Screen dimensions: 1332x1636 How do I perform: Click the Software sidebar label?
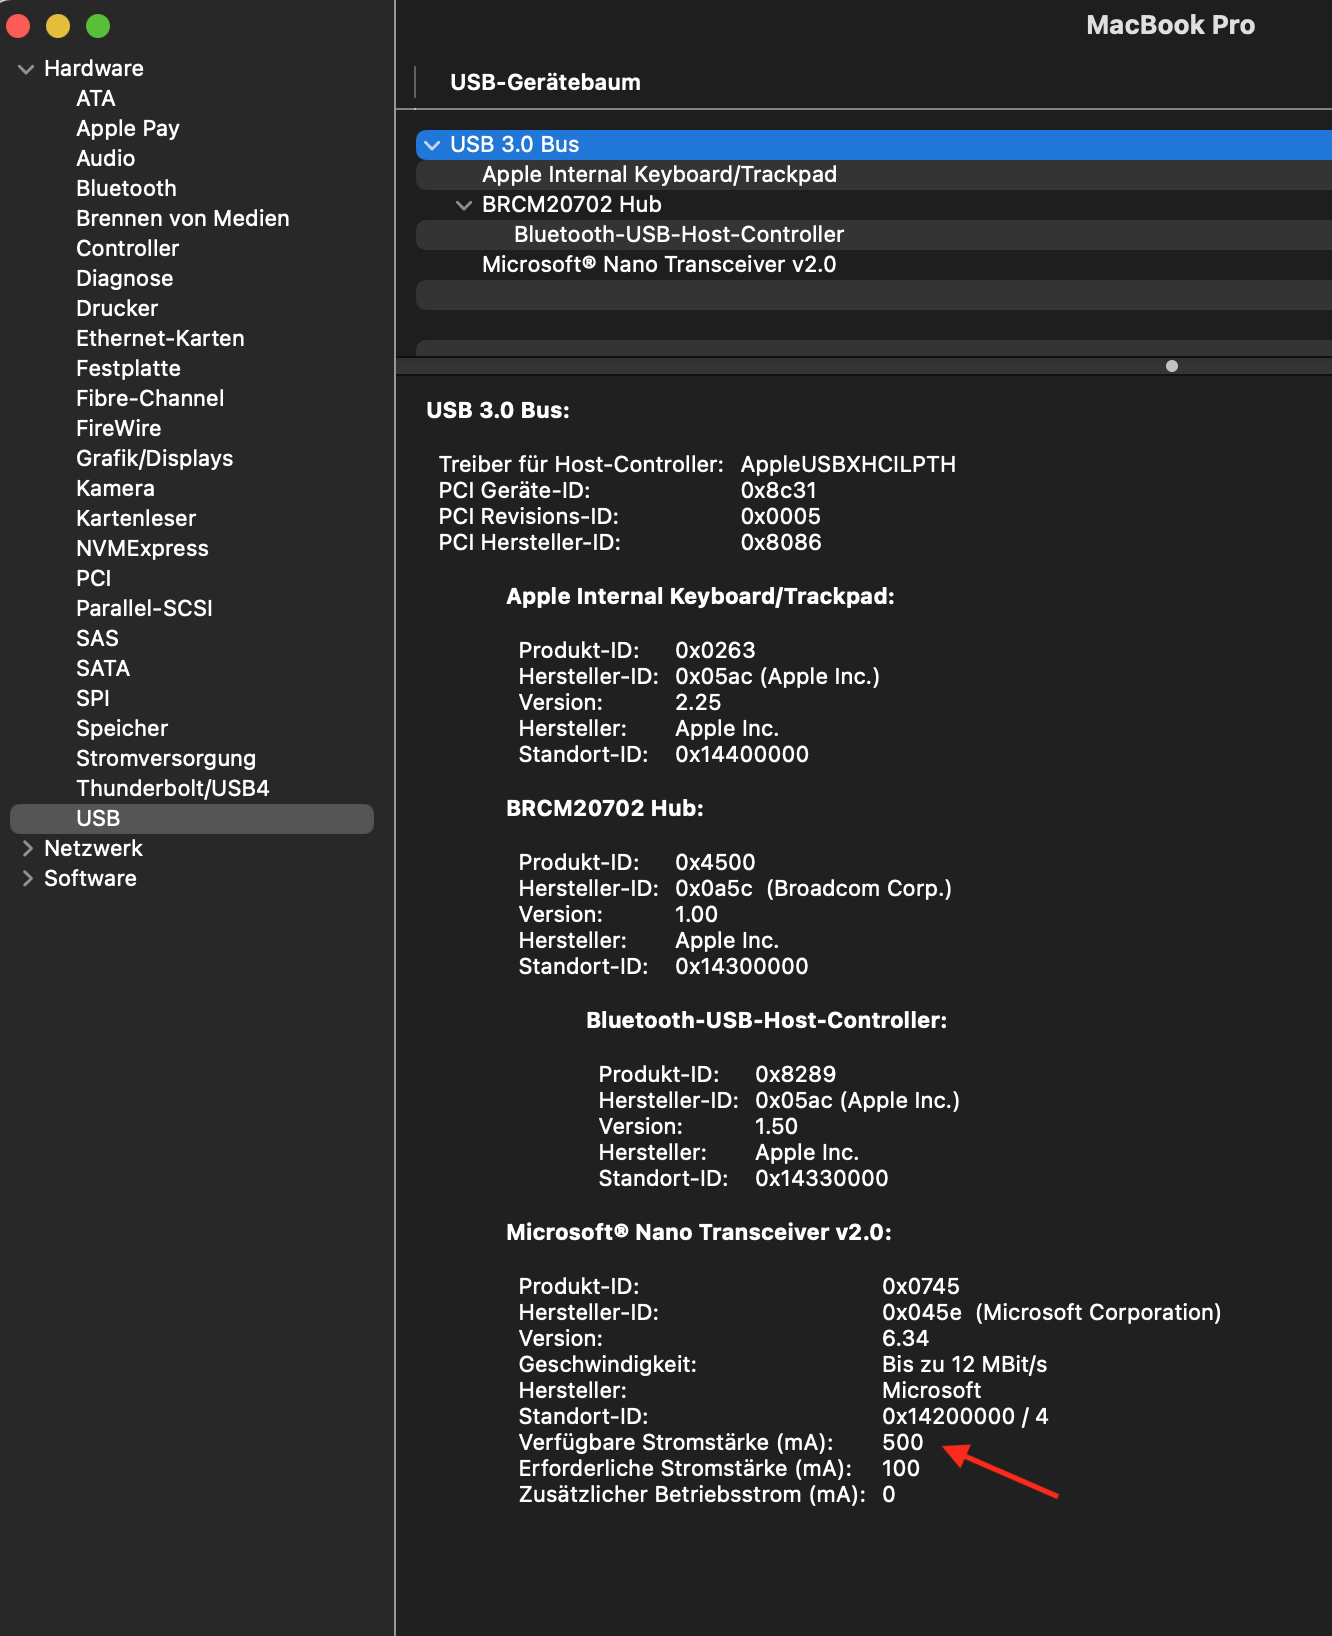point(90,879)
